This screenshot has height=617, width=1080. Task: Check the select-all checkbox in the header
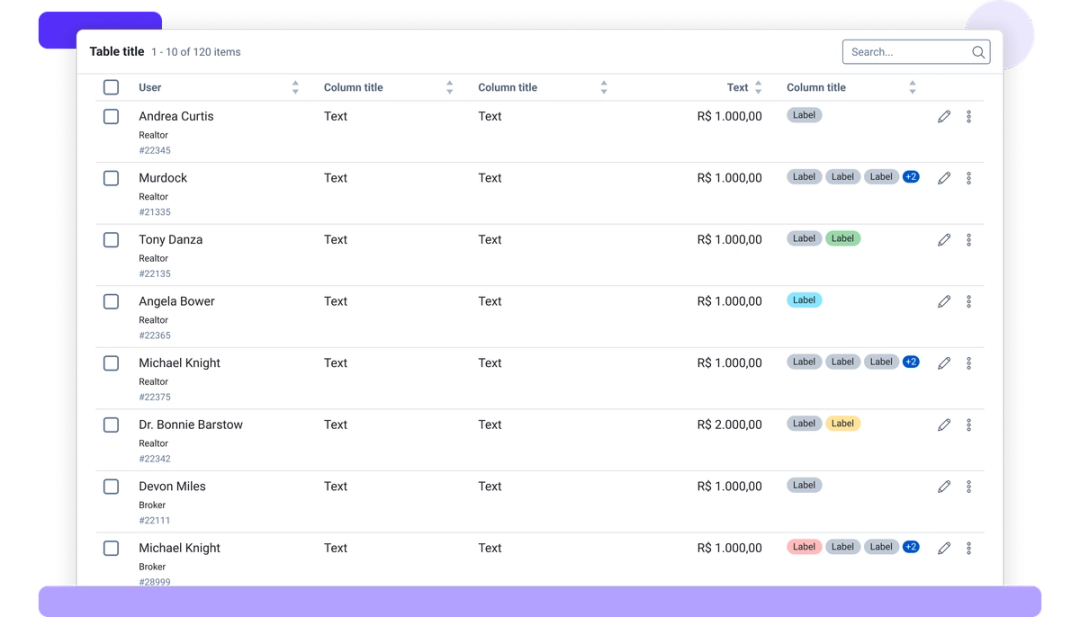point(111,87)
